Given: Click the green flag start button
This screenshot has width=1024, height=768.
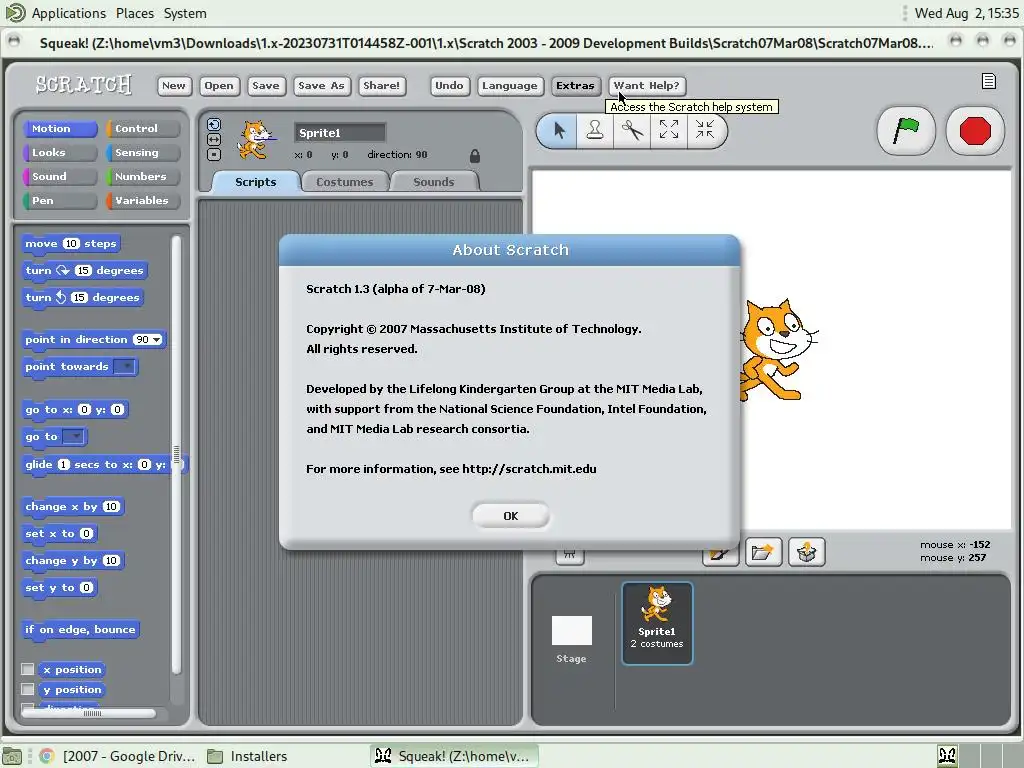Looking at the screenshot, I should (x=906, y=131).
